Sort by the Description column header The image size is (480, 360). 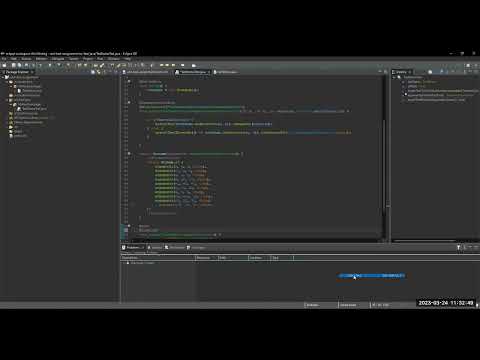point(158,258)
